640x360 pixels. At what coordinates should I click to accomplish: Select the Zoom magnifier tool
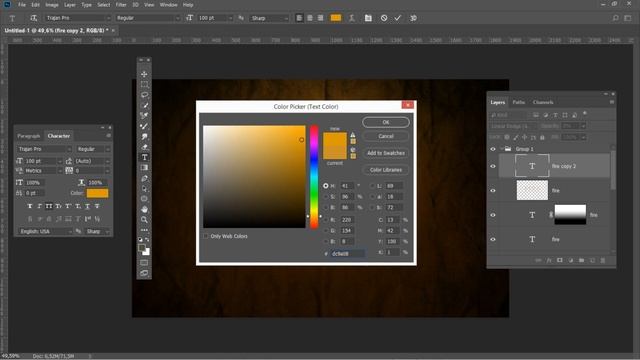tap(144, 220)
